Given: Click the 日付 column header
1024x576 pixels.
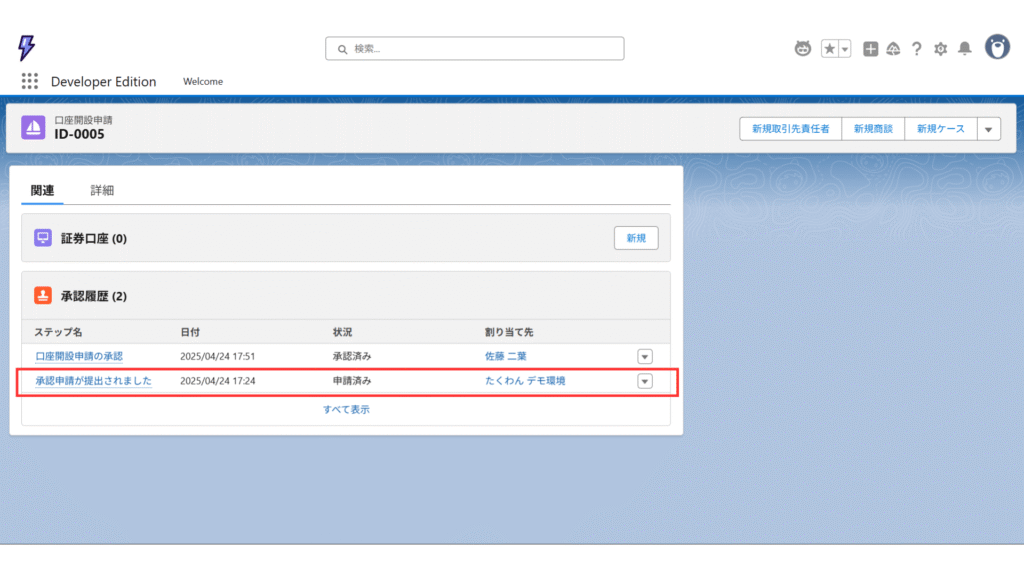Looking at the screenshot, I should (x=190, y=332).
